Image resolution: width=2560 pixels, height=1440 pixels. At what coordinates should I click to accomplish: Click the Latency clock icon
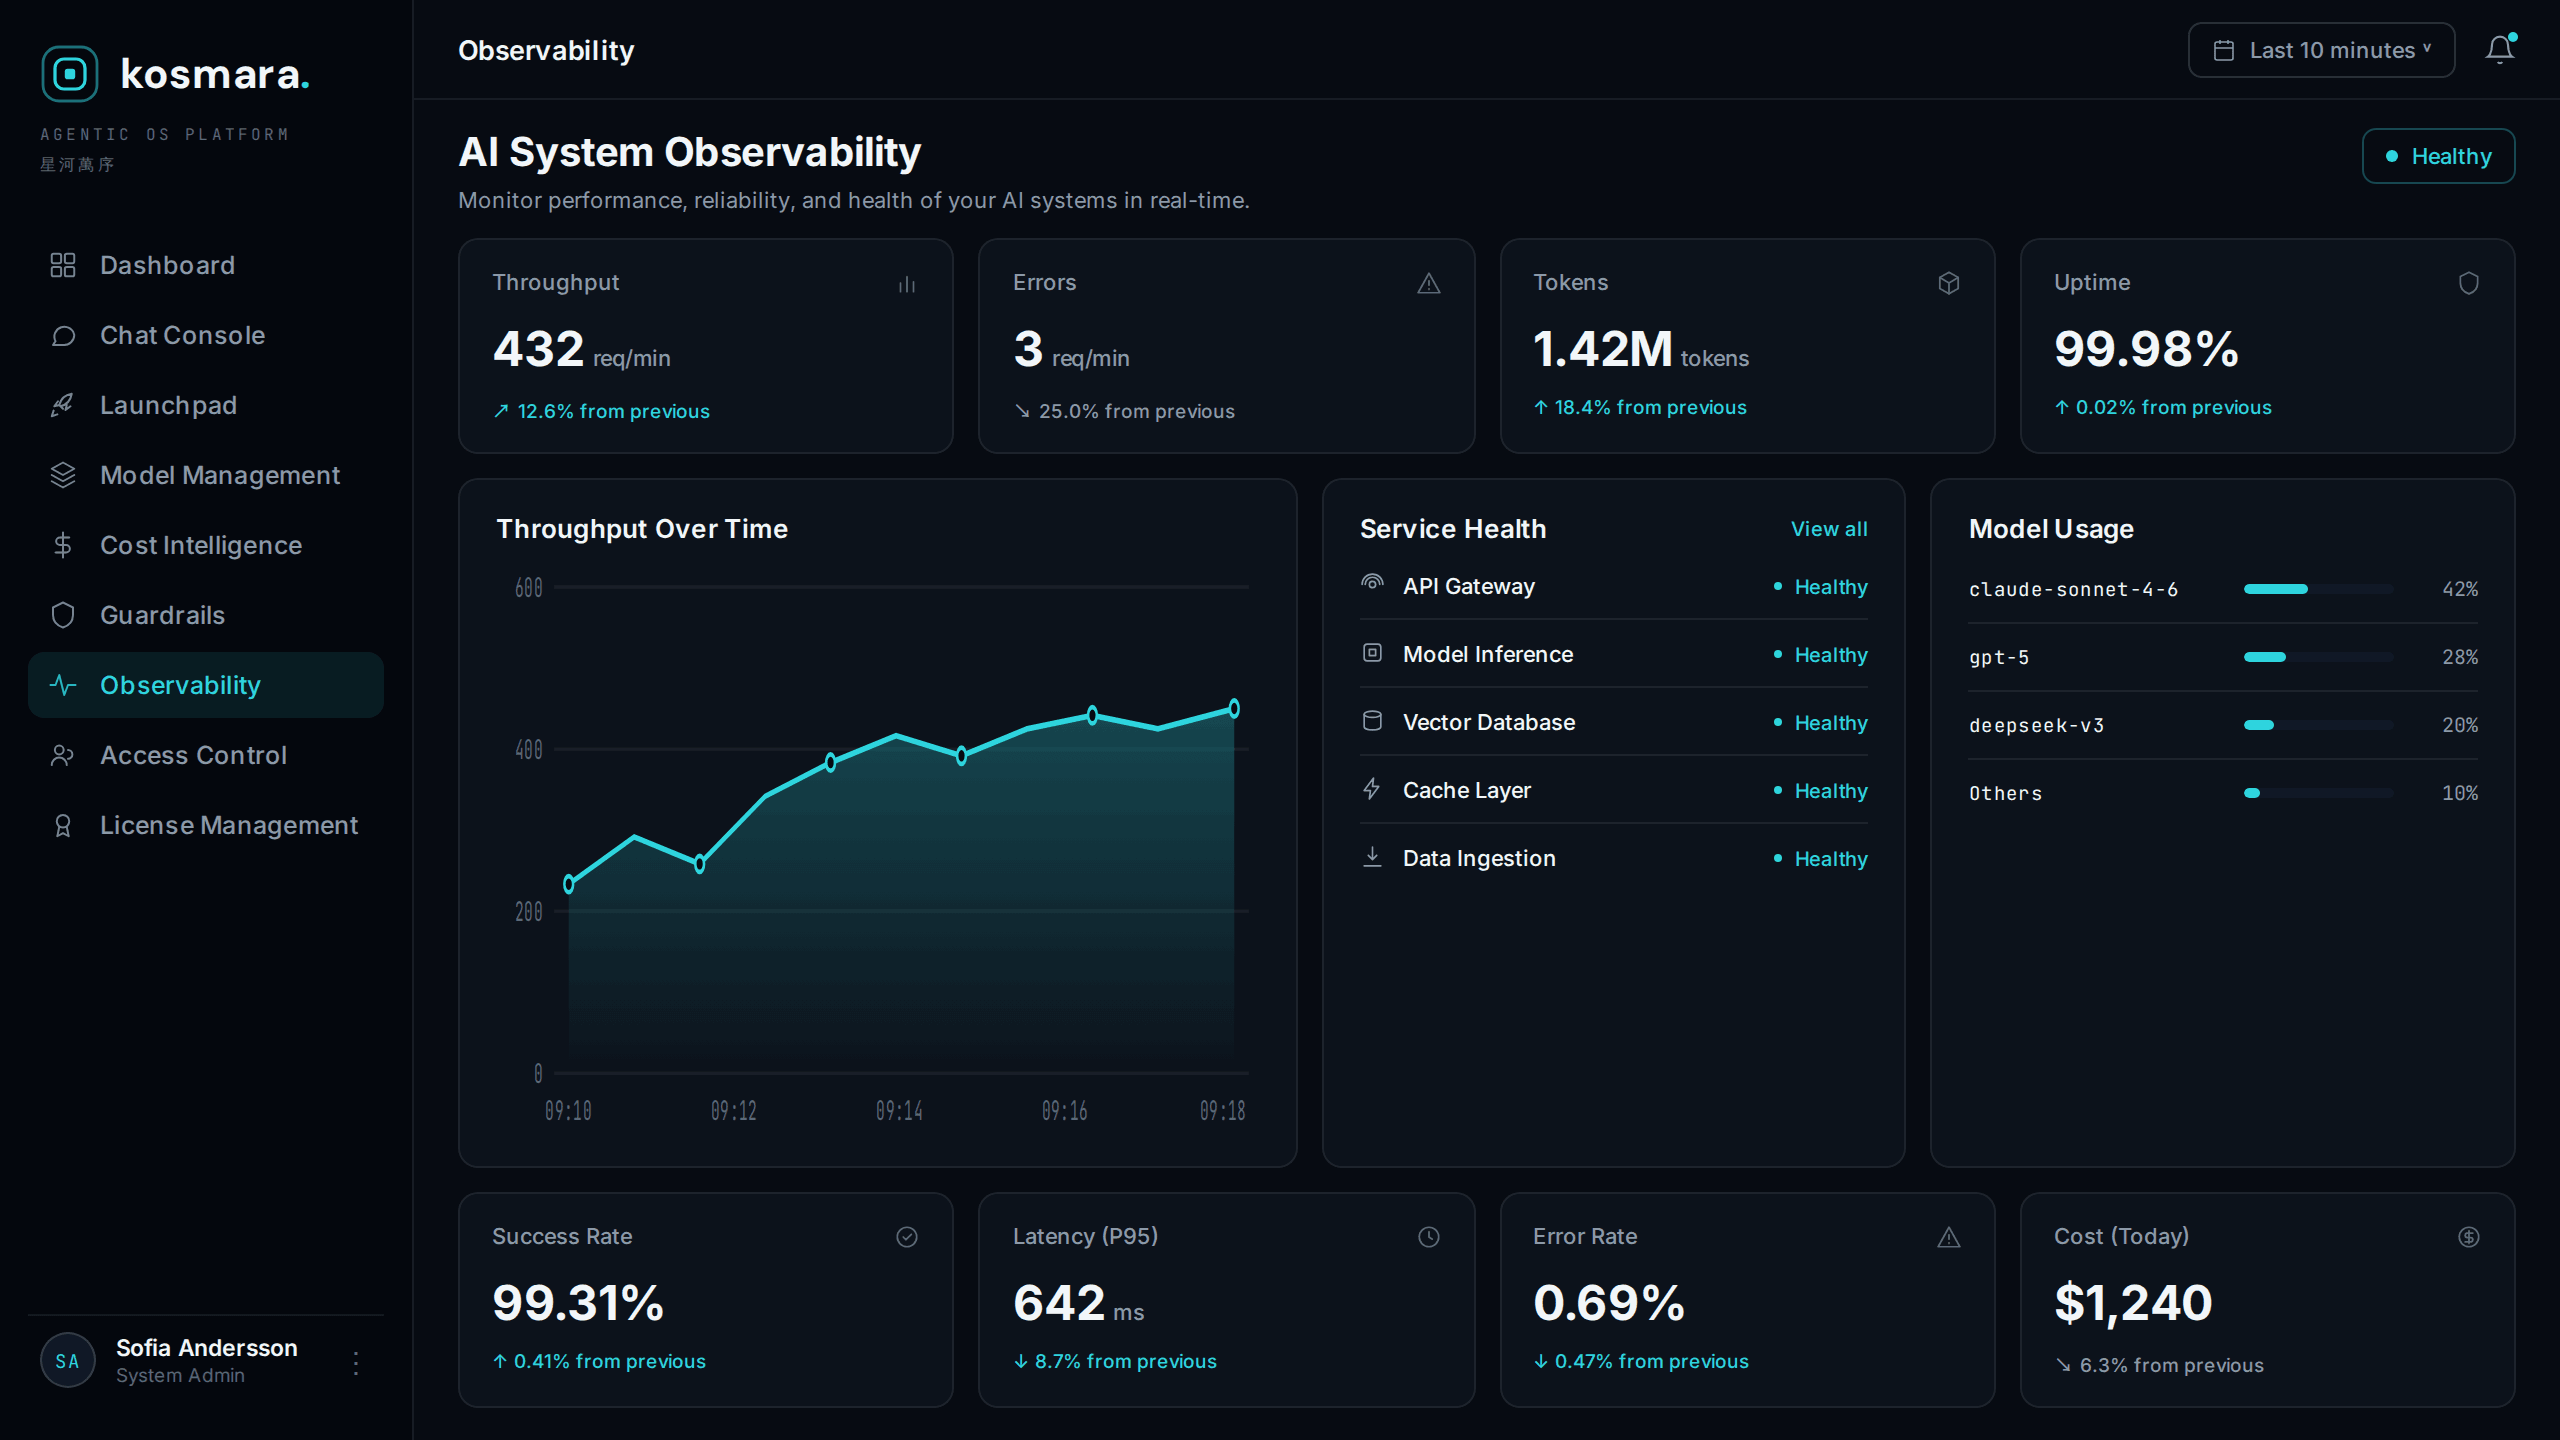(1429, 1238)
